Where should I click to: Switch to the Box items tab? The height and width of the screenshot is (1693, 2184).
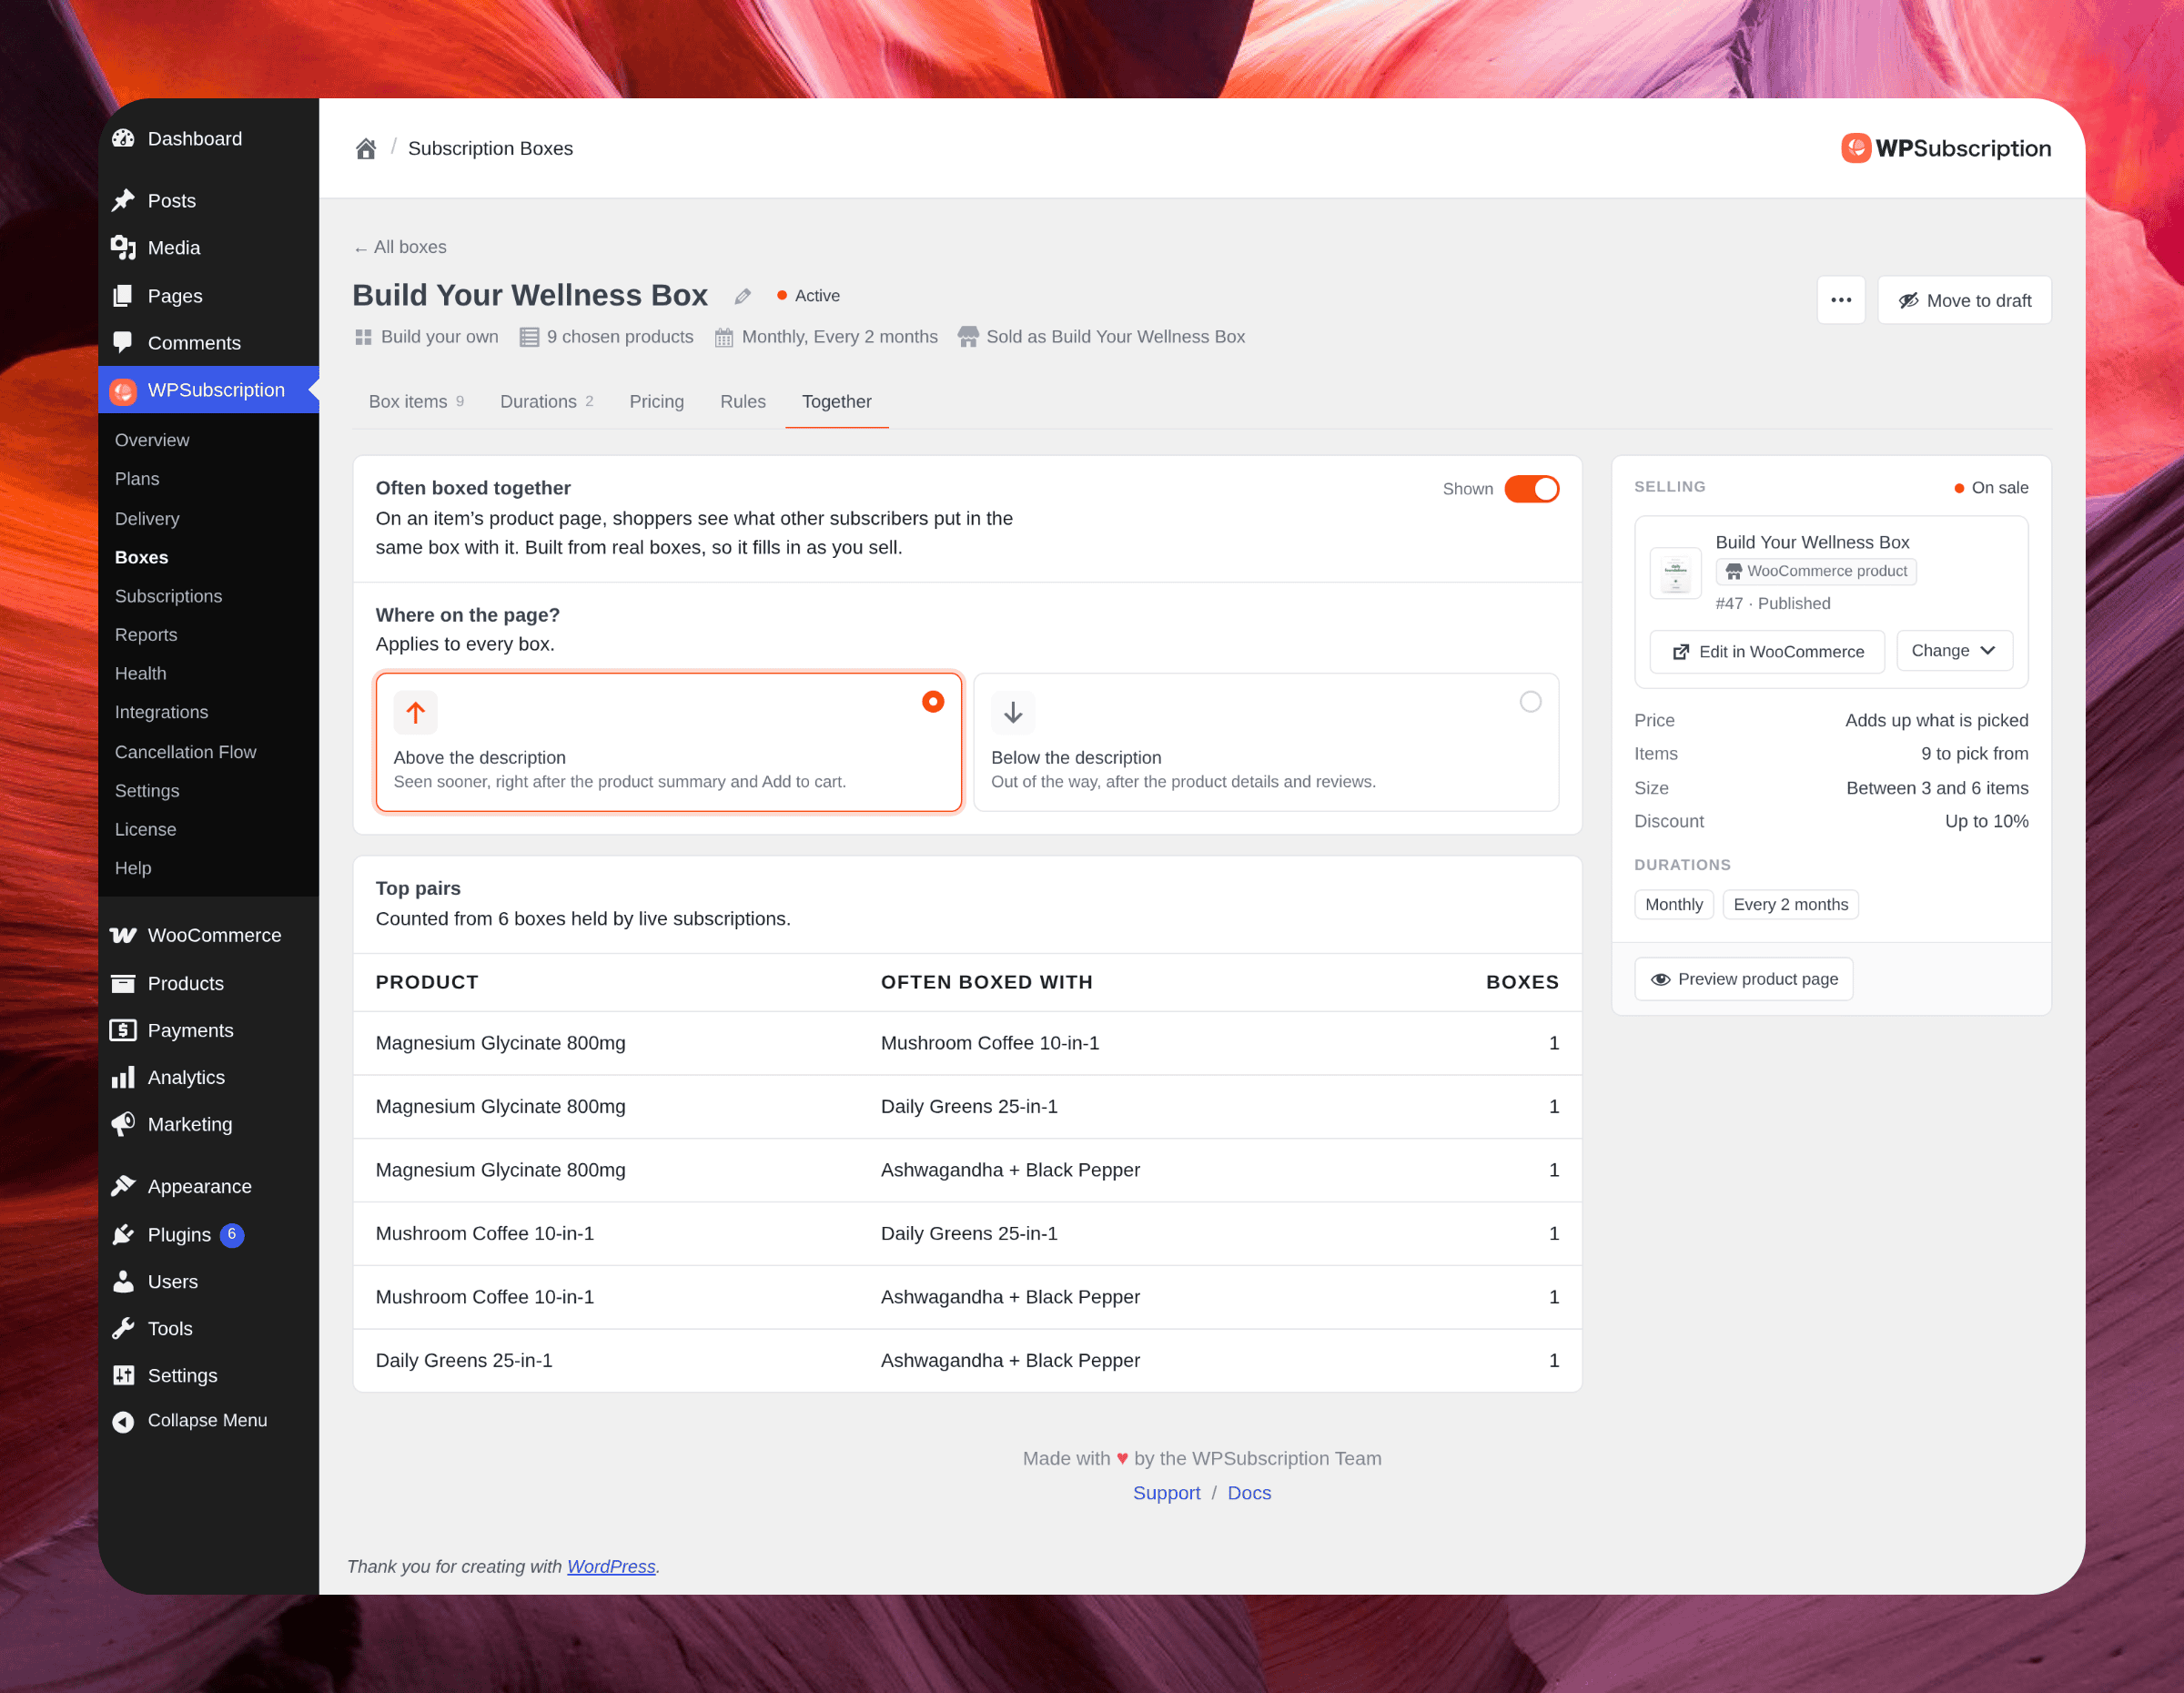(x=416, y=401)
